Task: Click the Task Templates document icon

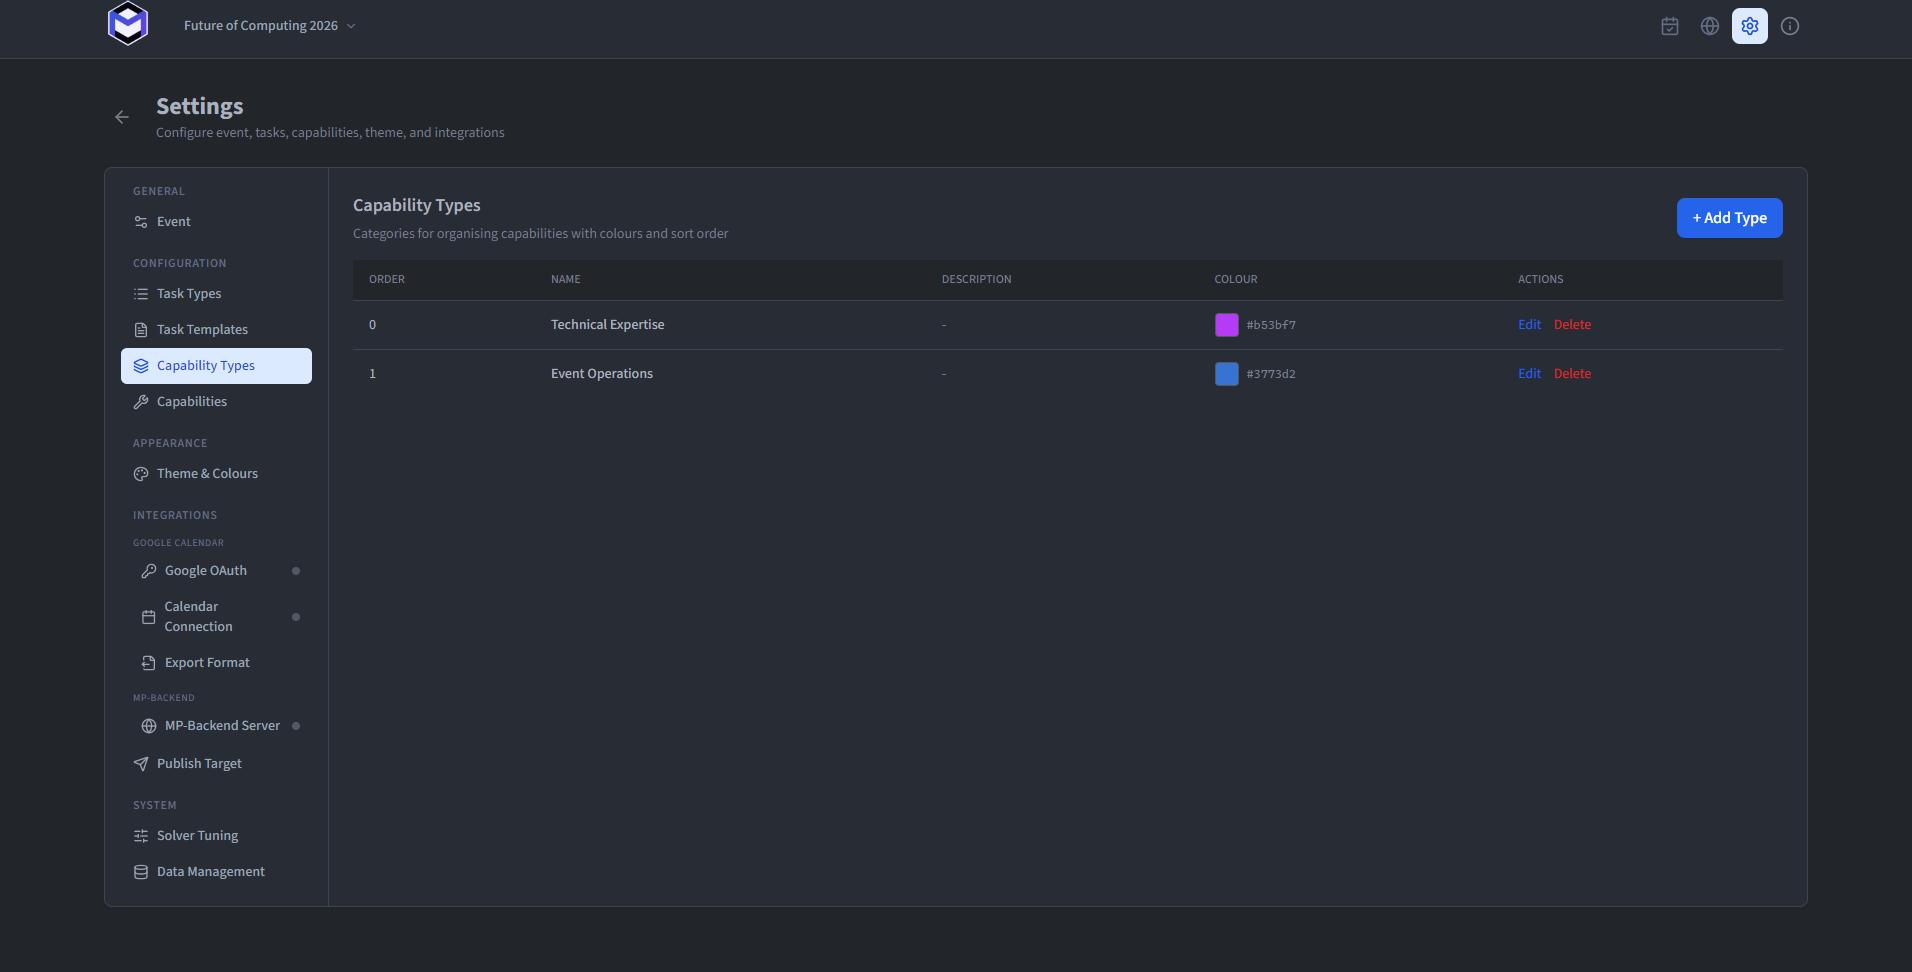Action: coord(141,330)
